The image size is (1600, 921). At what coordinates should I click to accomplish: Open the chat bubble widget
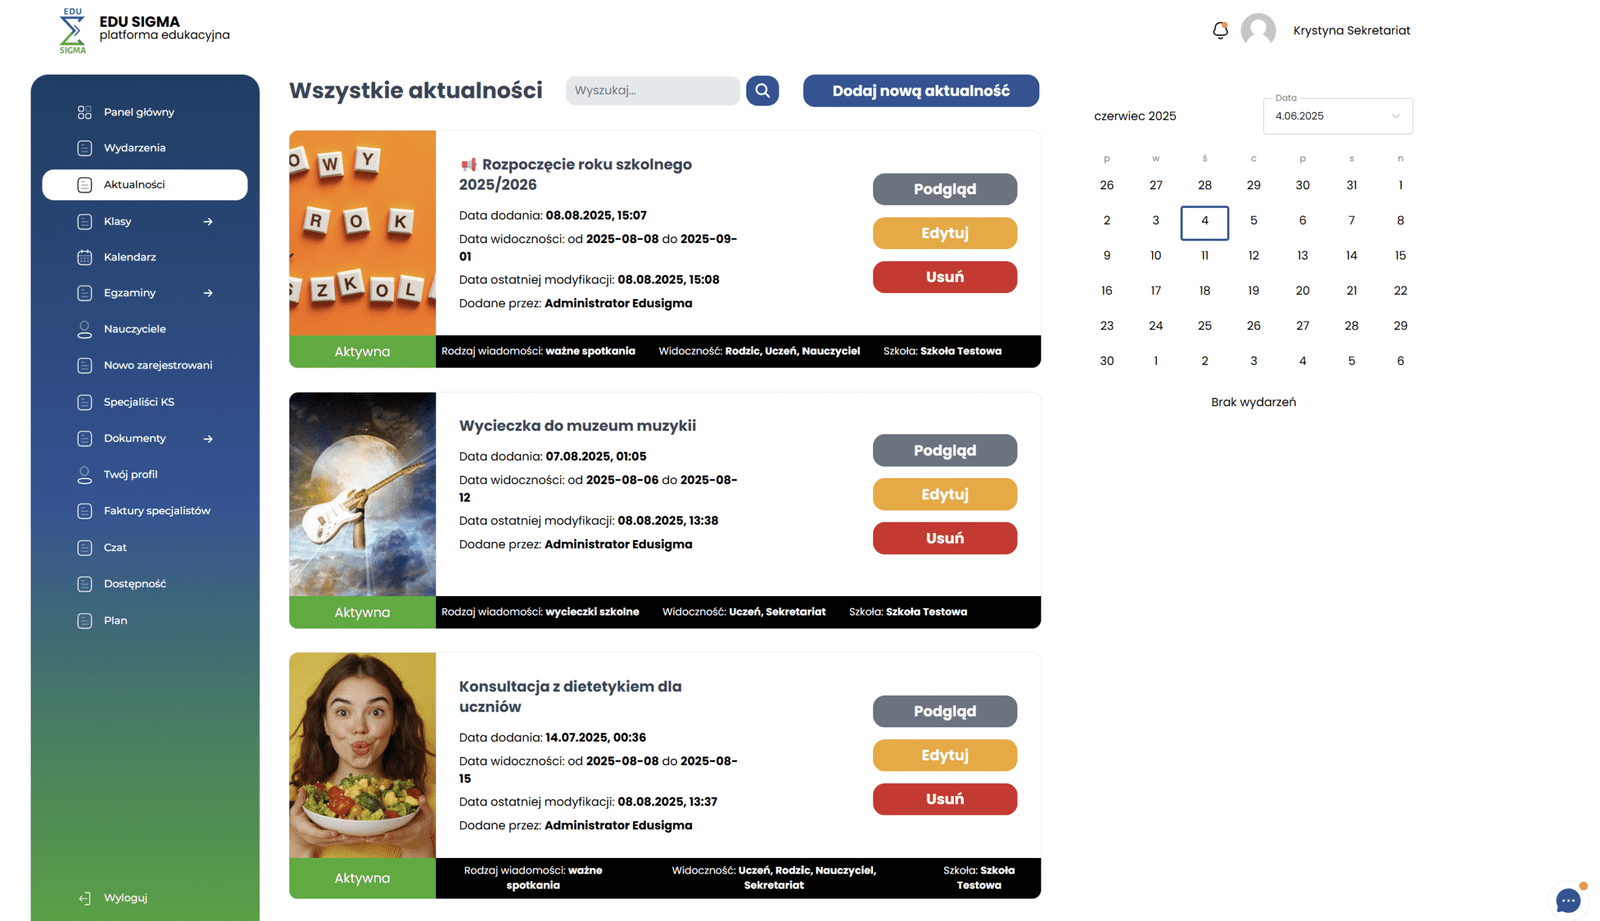pyautogui.click(x=1567, y=900)
